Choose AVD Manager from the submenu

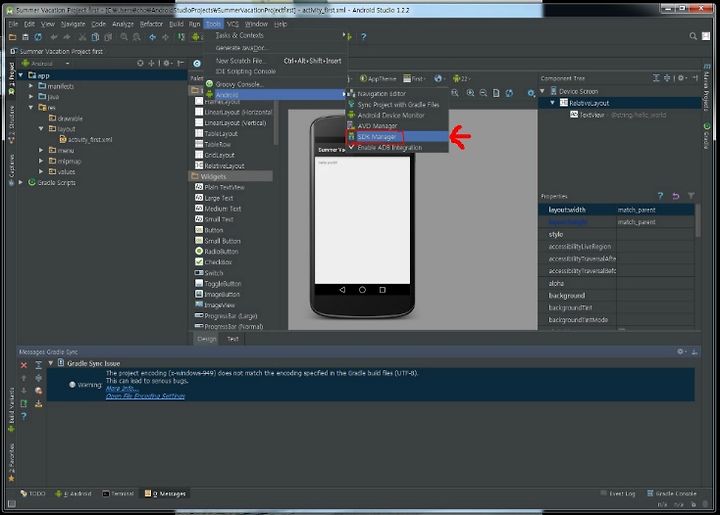[397, 126]
